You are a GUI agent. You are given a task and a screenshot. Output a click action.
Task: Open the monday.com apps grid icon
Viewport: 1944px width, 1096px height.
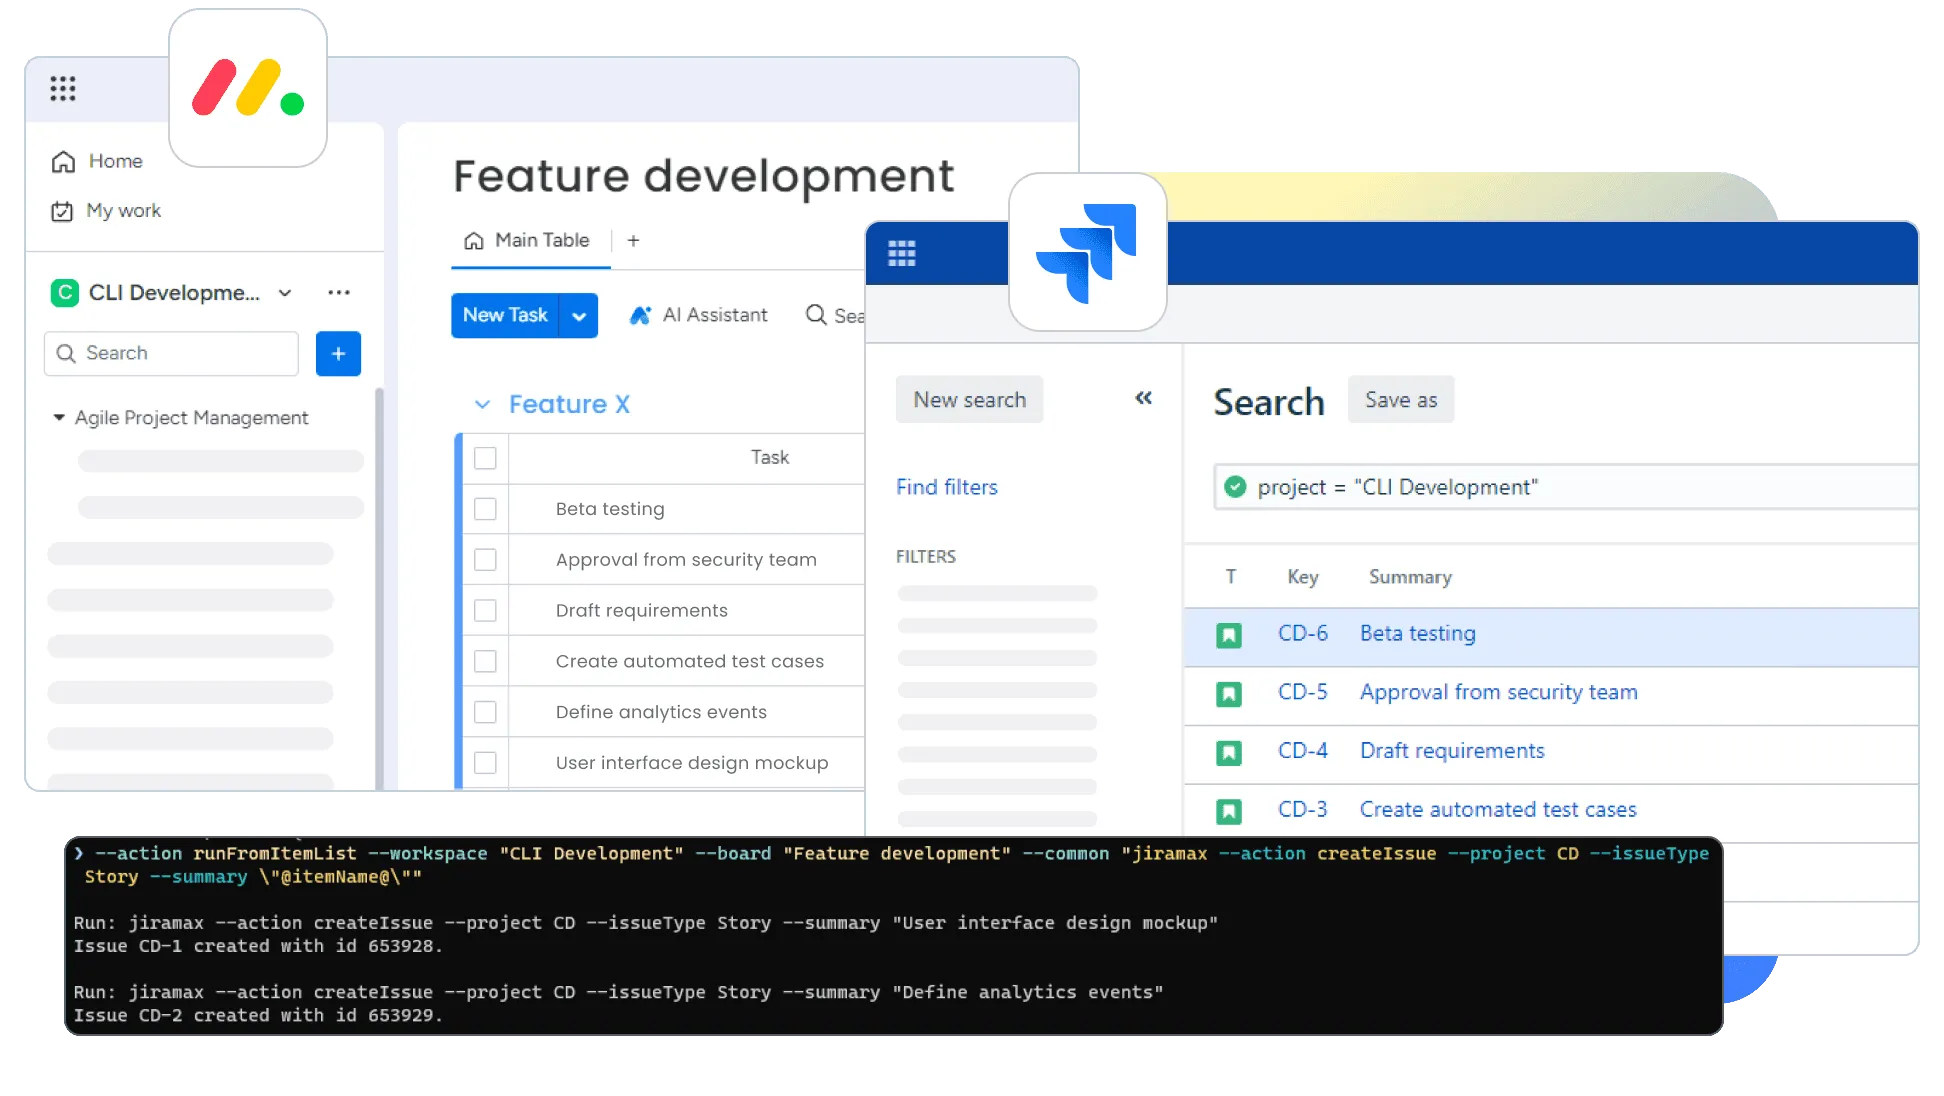tap(63, 89)
